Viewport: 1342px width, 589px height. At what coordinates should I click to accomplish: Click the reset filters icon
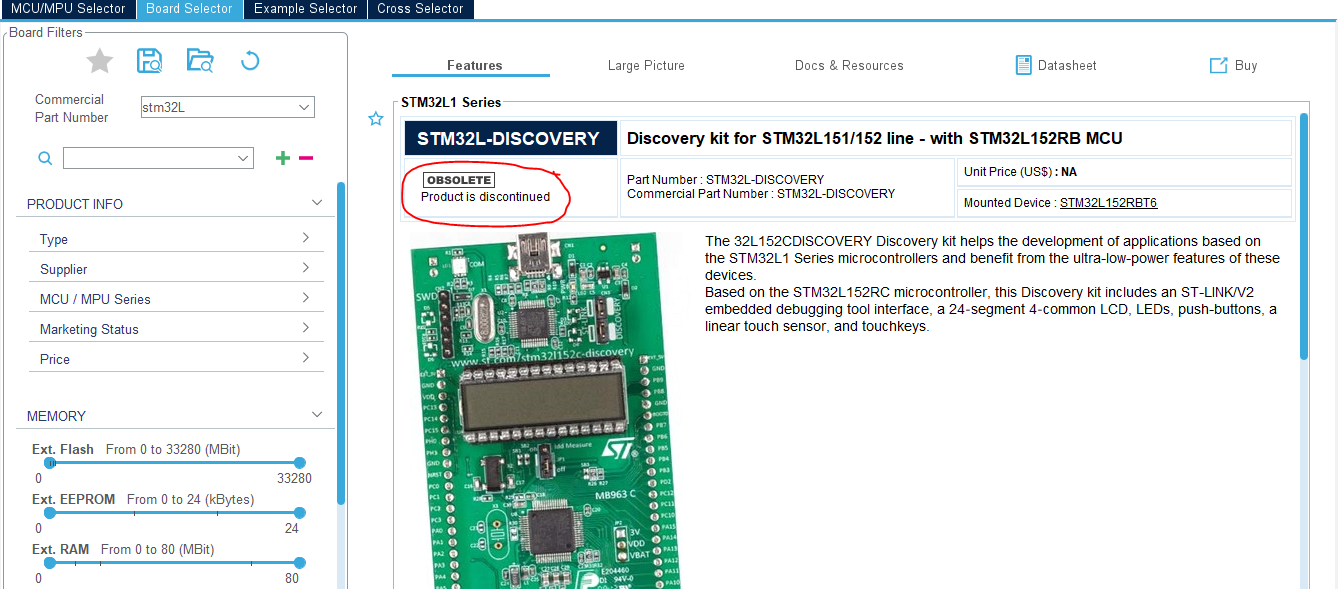point(249,61)
